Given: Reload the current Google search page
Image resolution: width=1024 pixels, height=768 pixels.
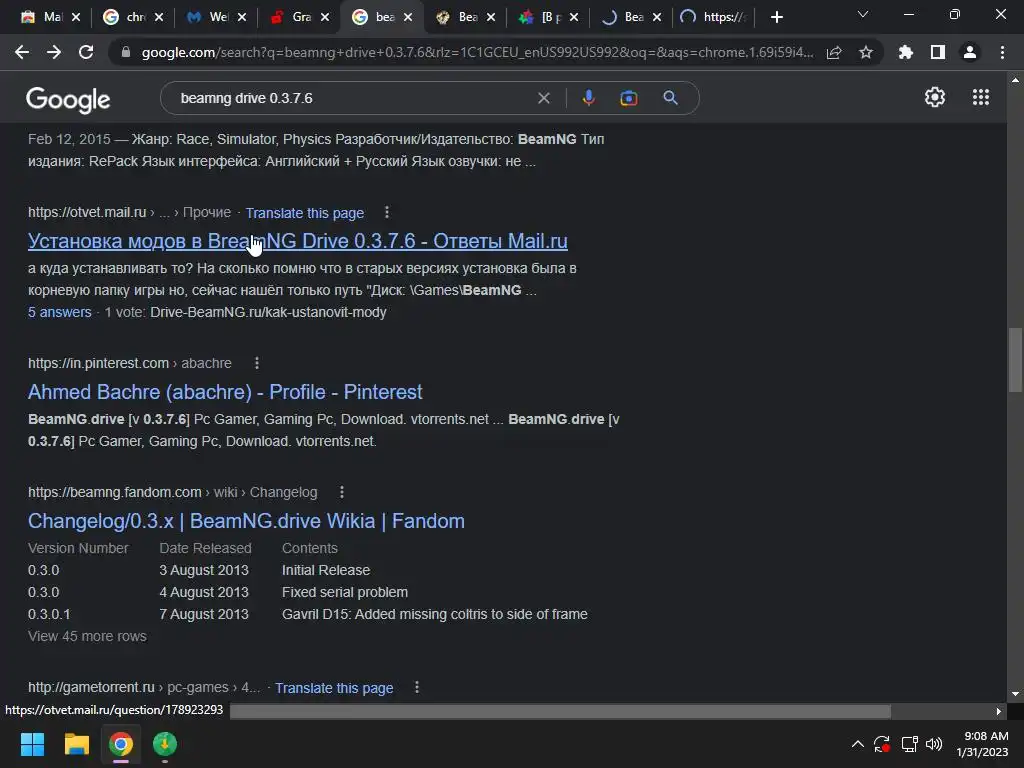Looking at the screenshot, I should pos(86,52).
